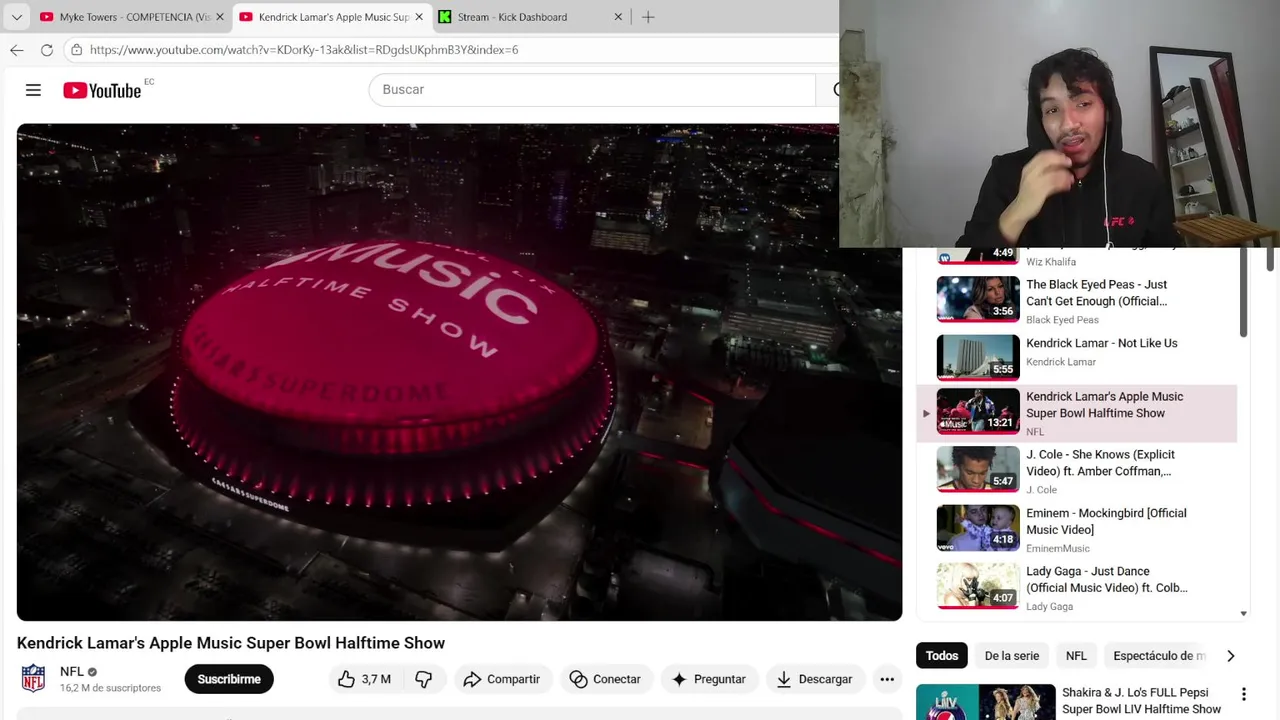Click 16,2 M de suscriptores text
This screenshot has height=720, width=1280.
(110, 688)
